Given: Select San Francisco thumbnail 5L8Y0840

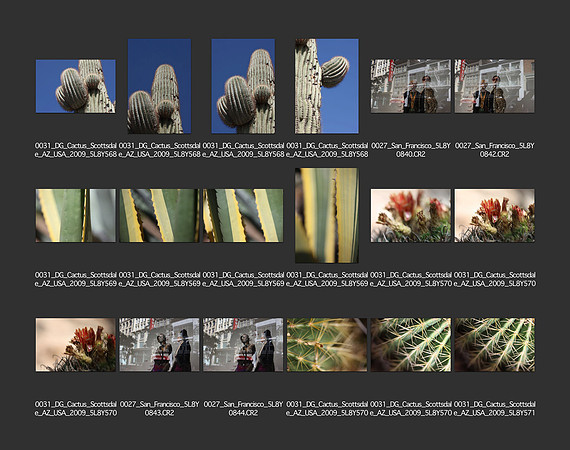Looking at the screenshot, I should pos(411,86).
